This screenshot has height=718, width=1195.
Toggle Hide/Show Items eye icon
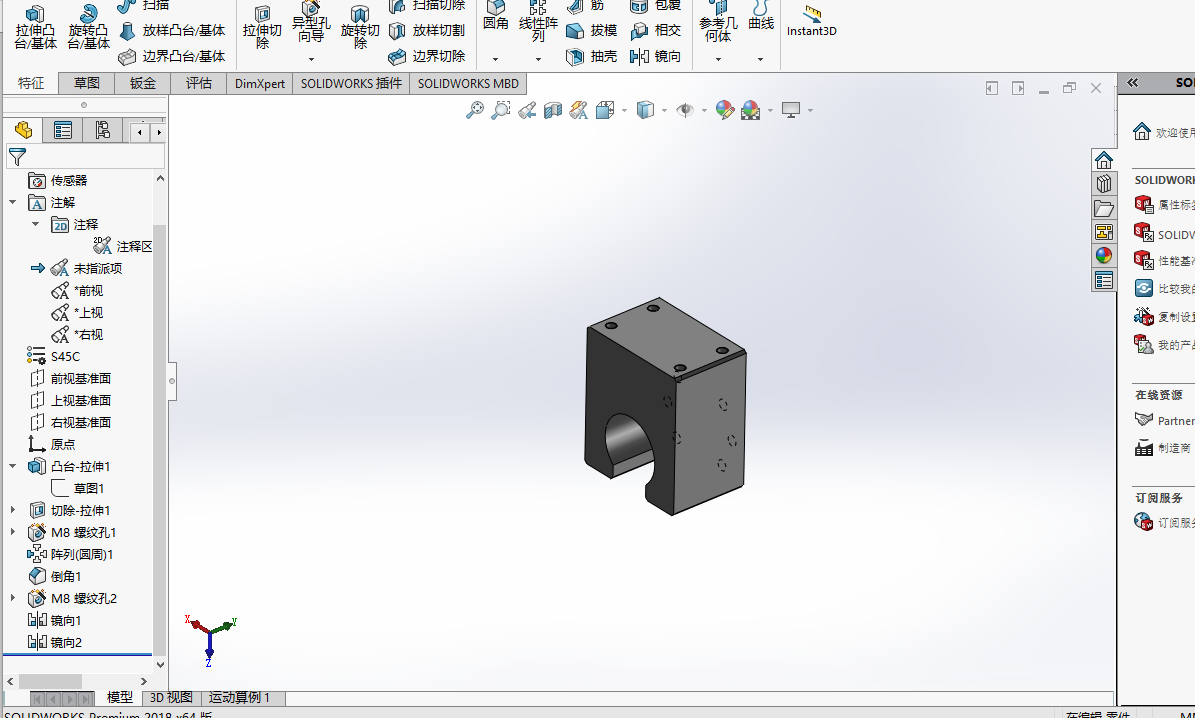[685, 111]
